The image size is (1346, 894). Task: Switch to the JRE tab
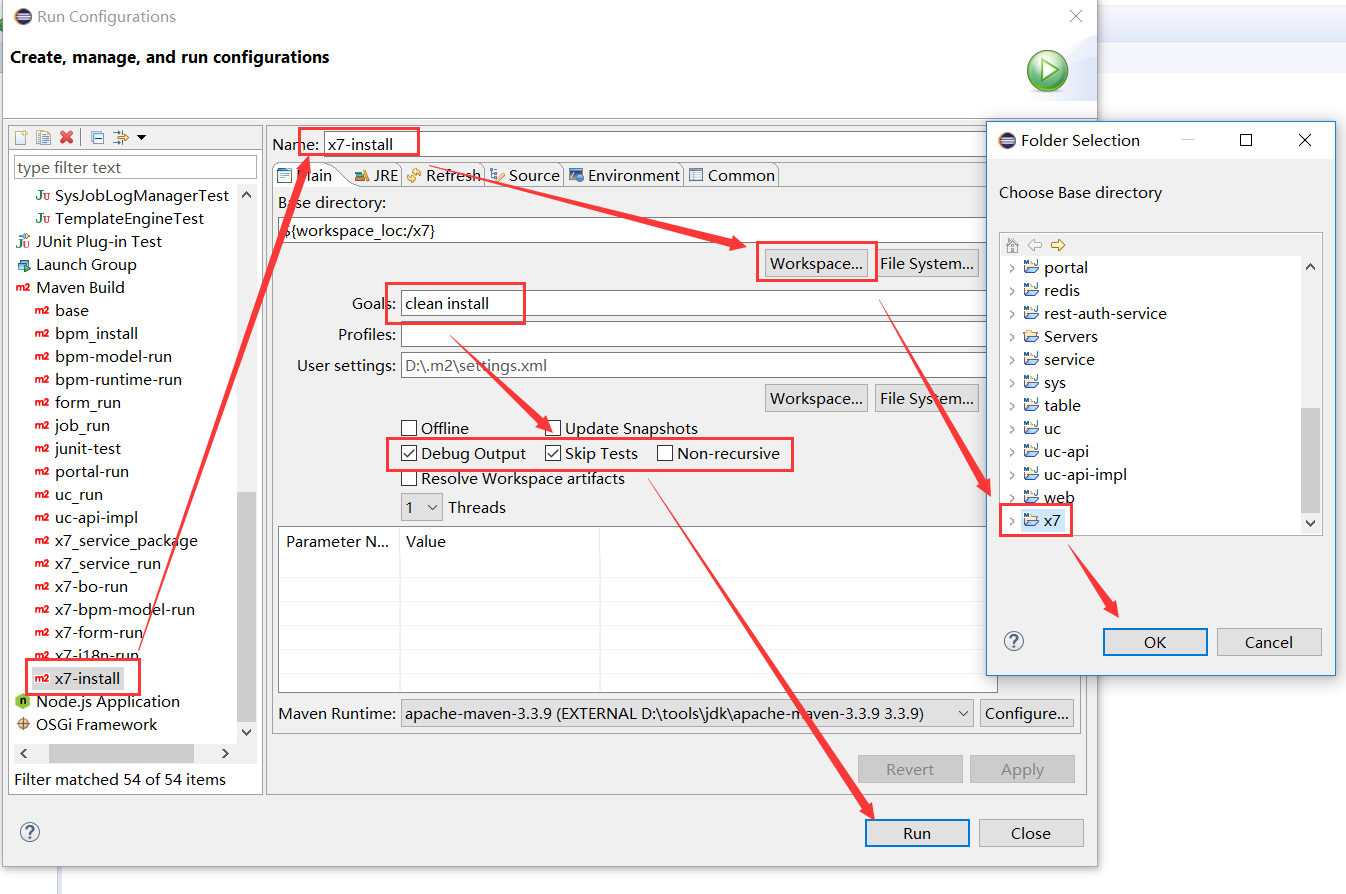tap(377, 175)
